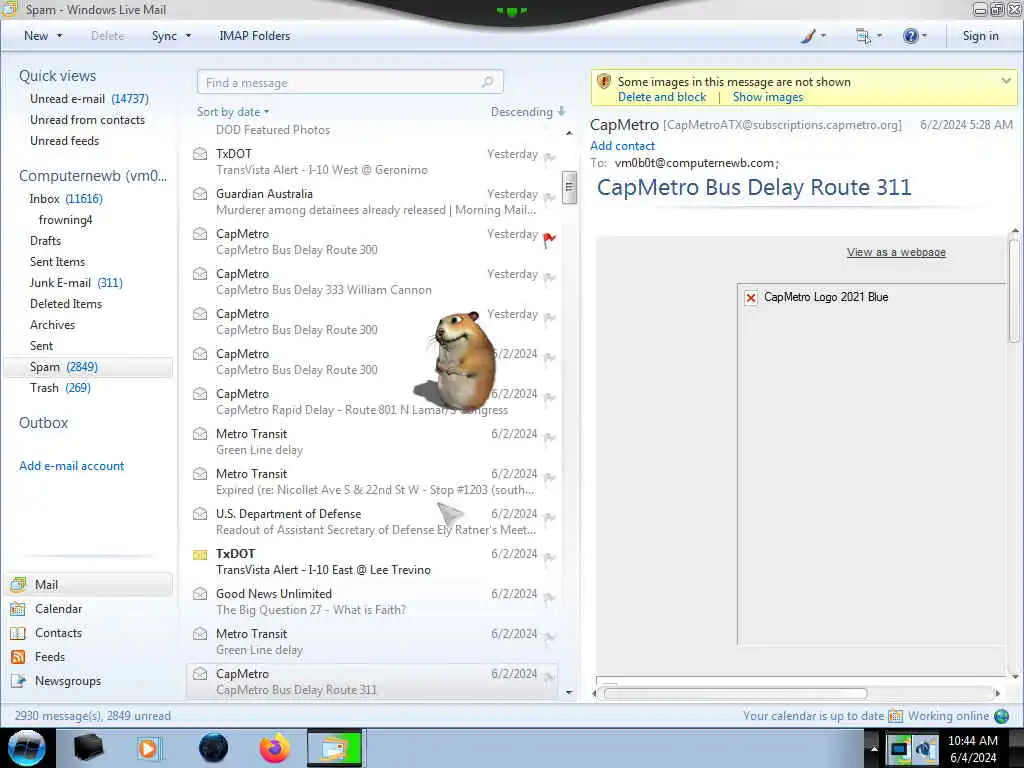
Task: Open the Trash folder
Action: pyautogui.click(x=60, y=388)
